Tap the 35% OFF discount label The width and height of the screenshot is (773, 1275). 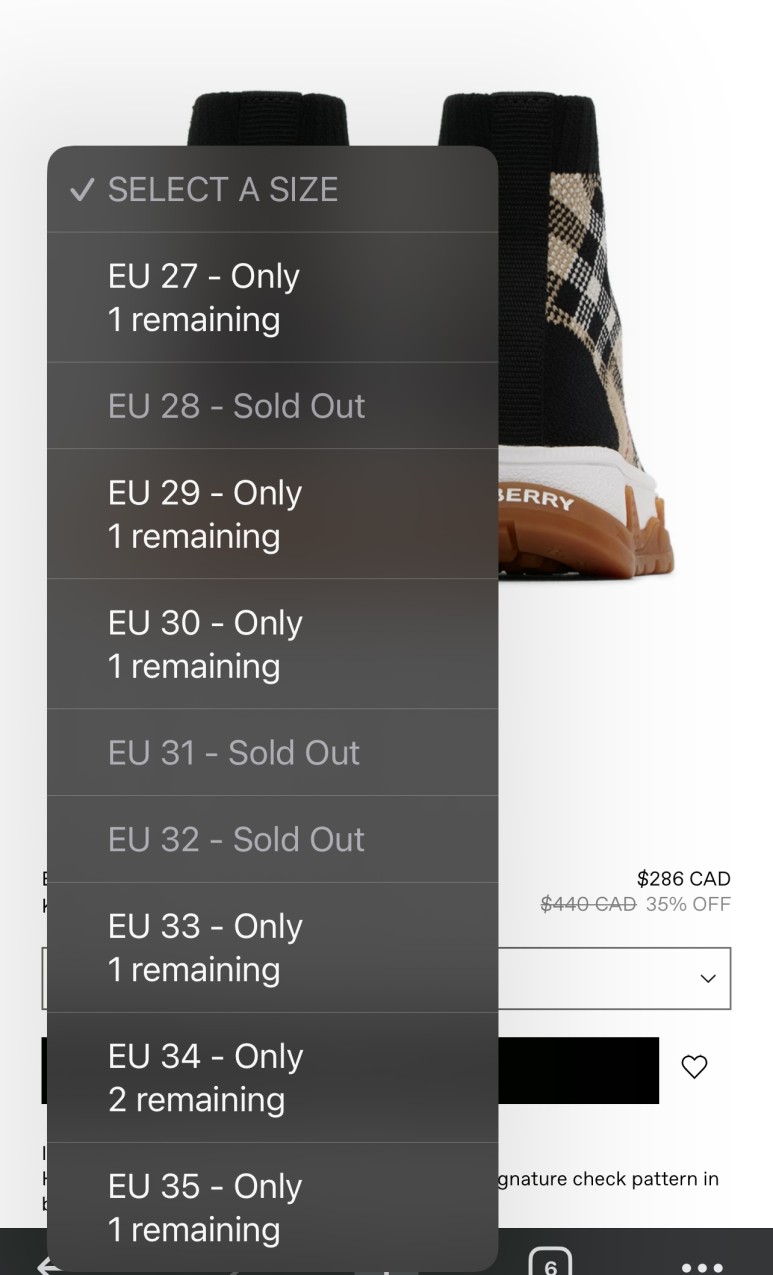pos(688,904)
